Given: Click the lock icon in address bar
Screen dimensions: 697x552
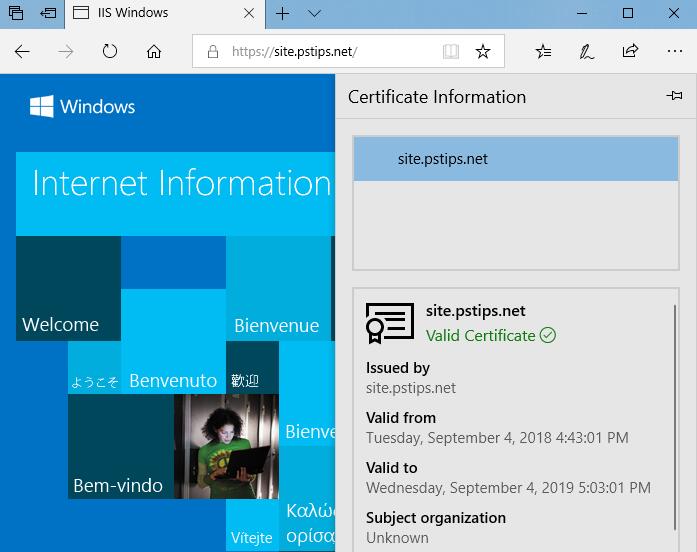Looking at the screenshot, I should tap(213, 52).
